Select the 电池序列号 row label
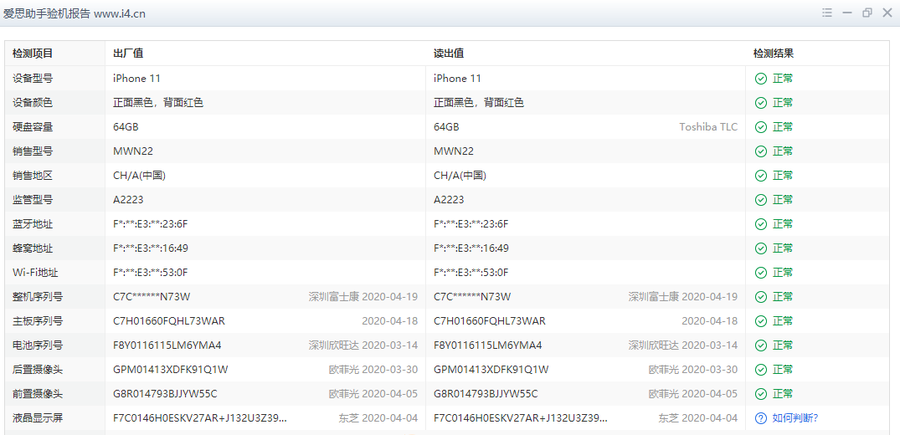This screenshot has height=435, width=900. 38,345
